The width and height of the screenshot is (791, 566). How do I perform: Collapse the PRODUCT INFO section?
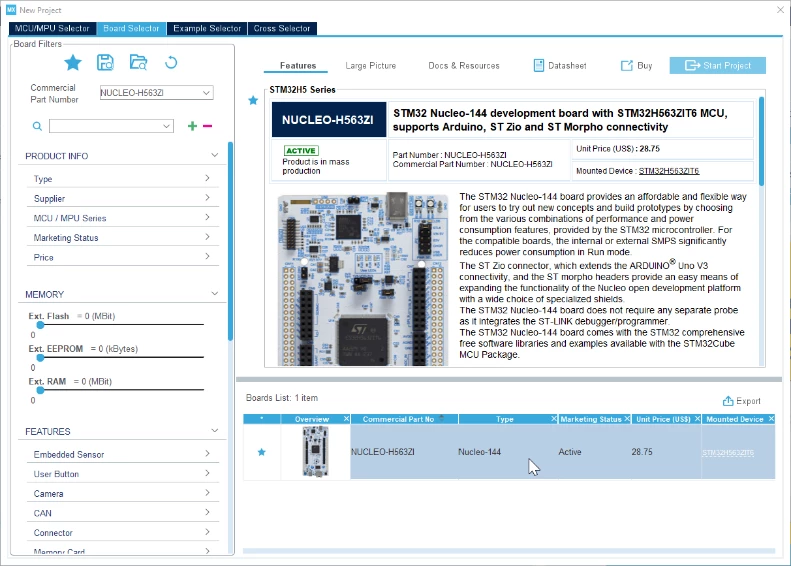[214, 155]
